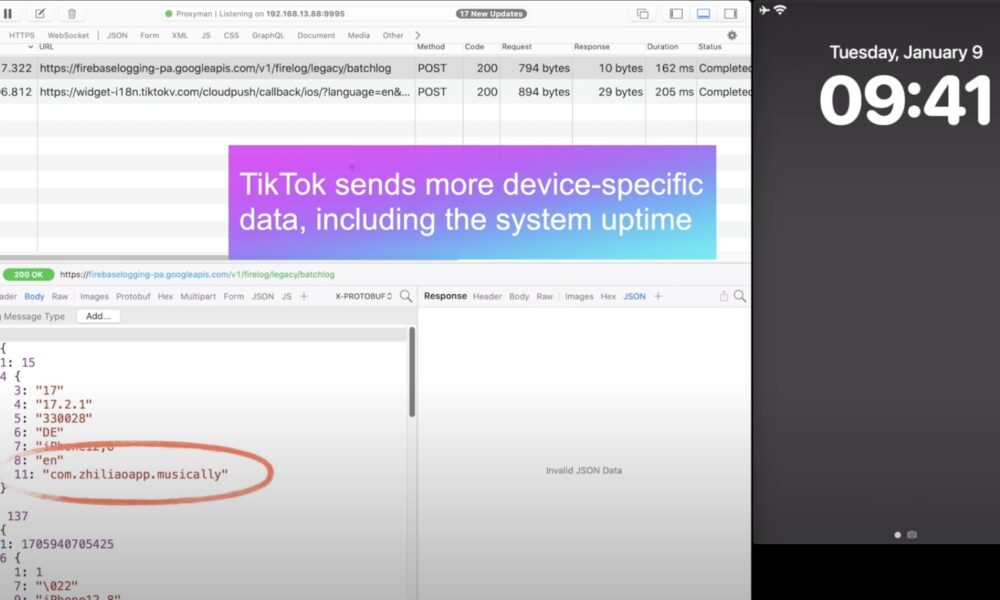Expand more filters with the chevron arrow

tap(418, 35)
